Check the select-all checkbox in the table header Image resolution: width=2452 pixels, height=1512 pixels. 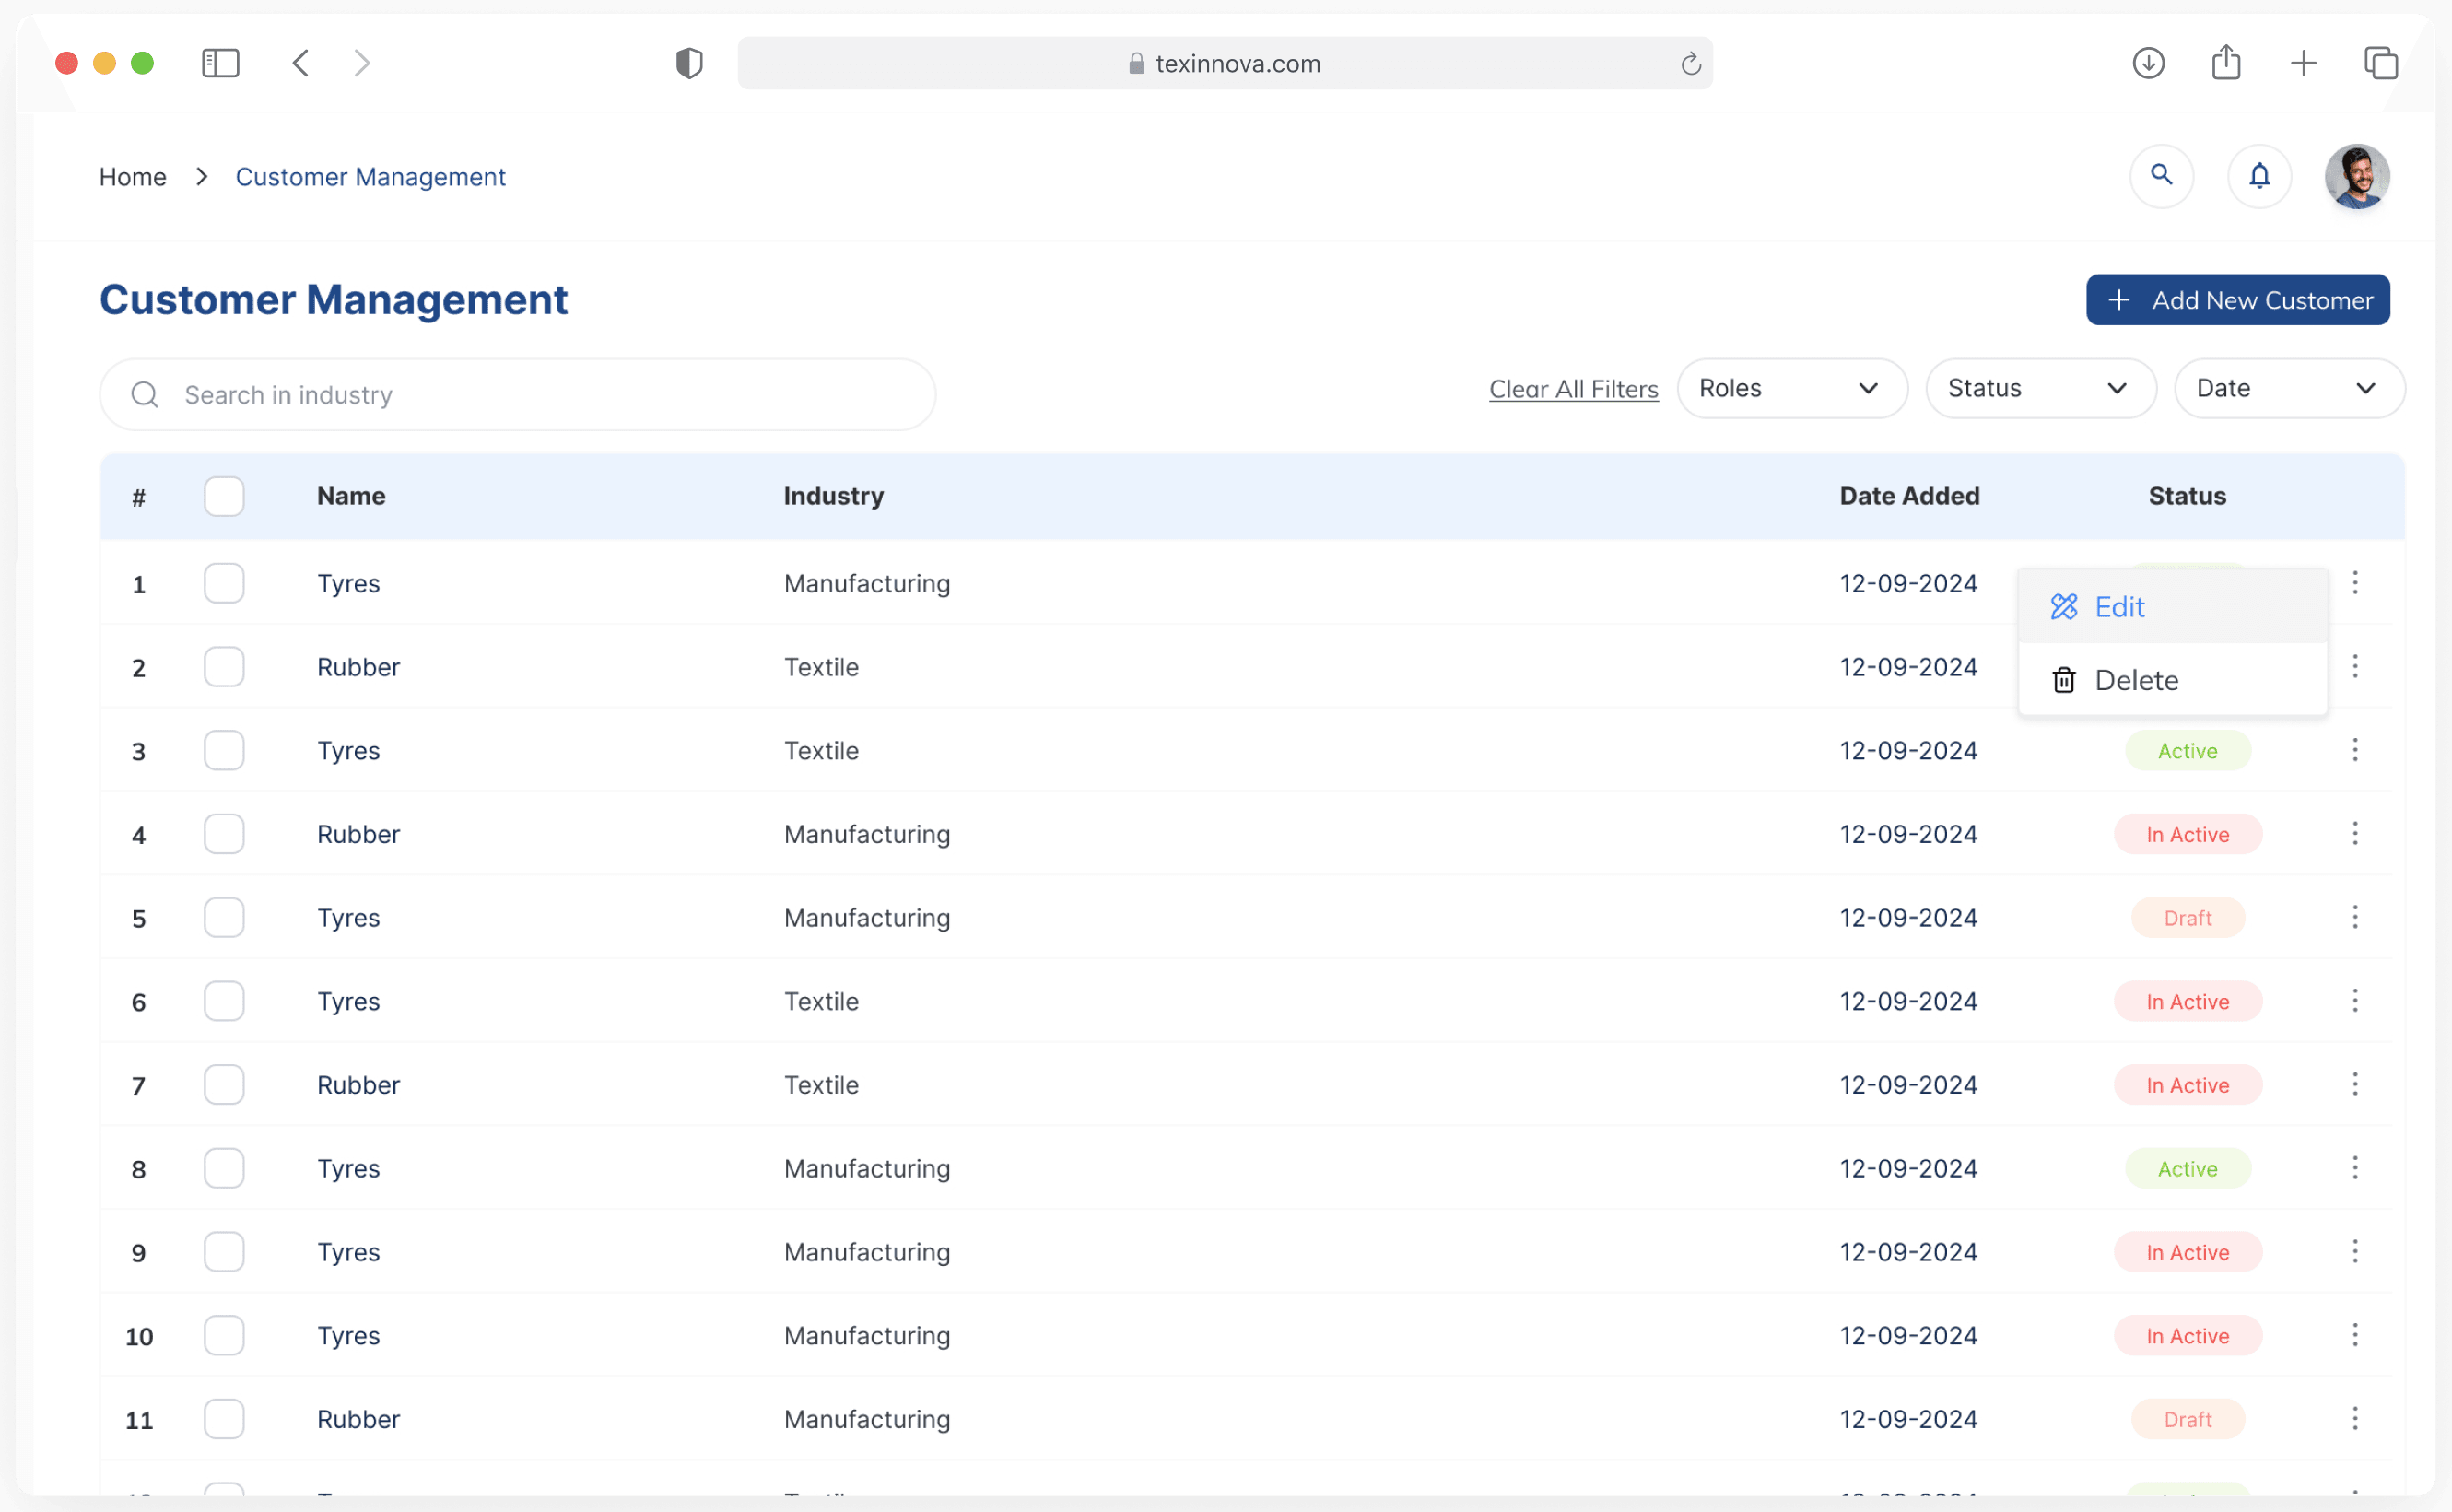[224, 495]
